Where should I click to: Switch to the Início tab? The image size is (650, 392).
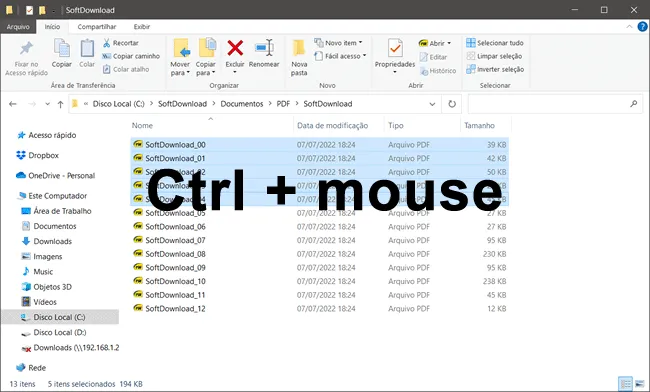point(52,27)
